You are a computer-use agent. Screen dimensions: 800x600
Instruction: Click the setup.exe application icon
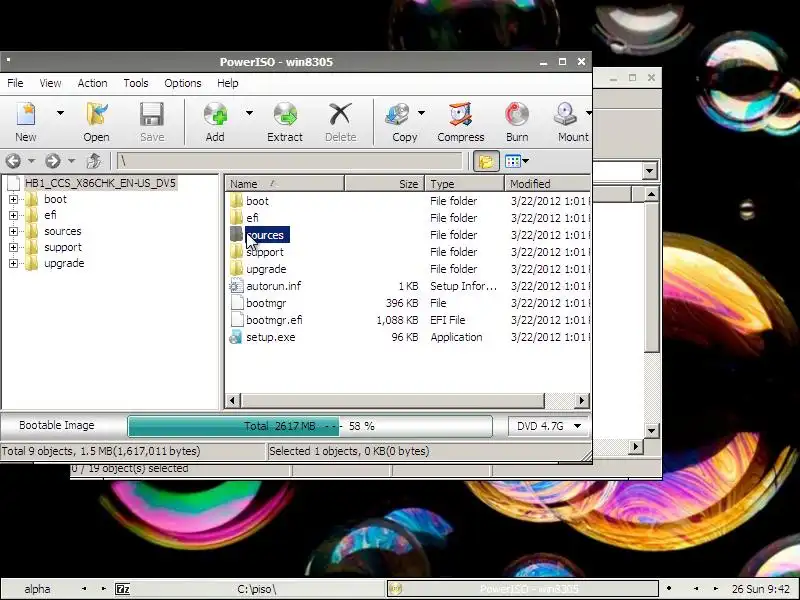(x=236, y=337)
